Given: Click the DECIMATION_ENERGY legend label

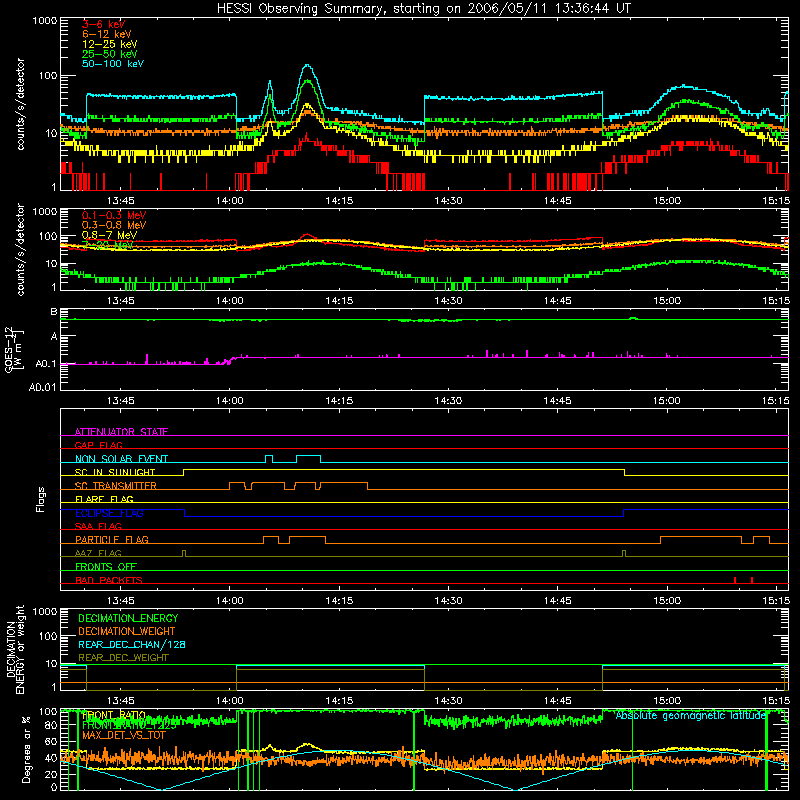Looking at the screenshot, I should tap(128, 618).
